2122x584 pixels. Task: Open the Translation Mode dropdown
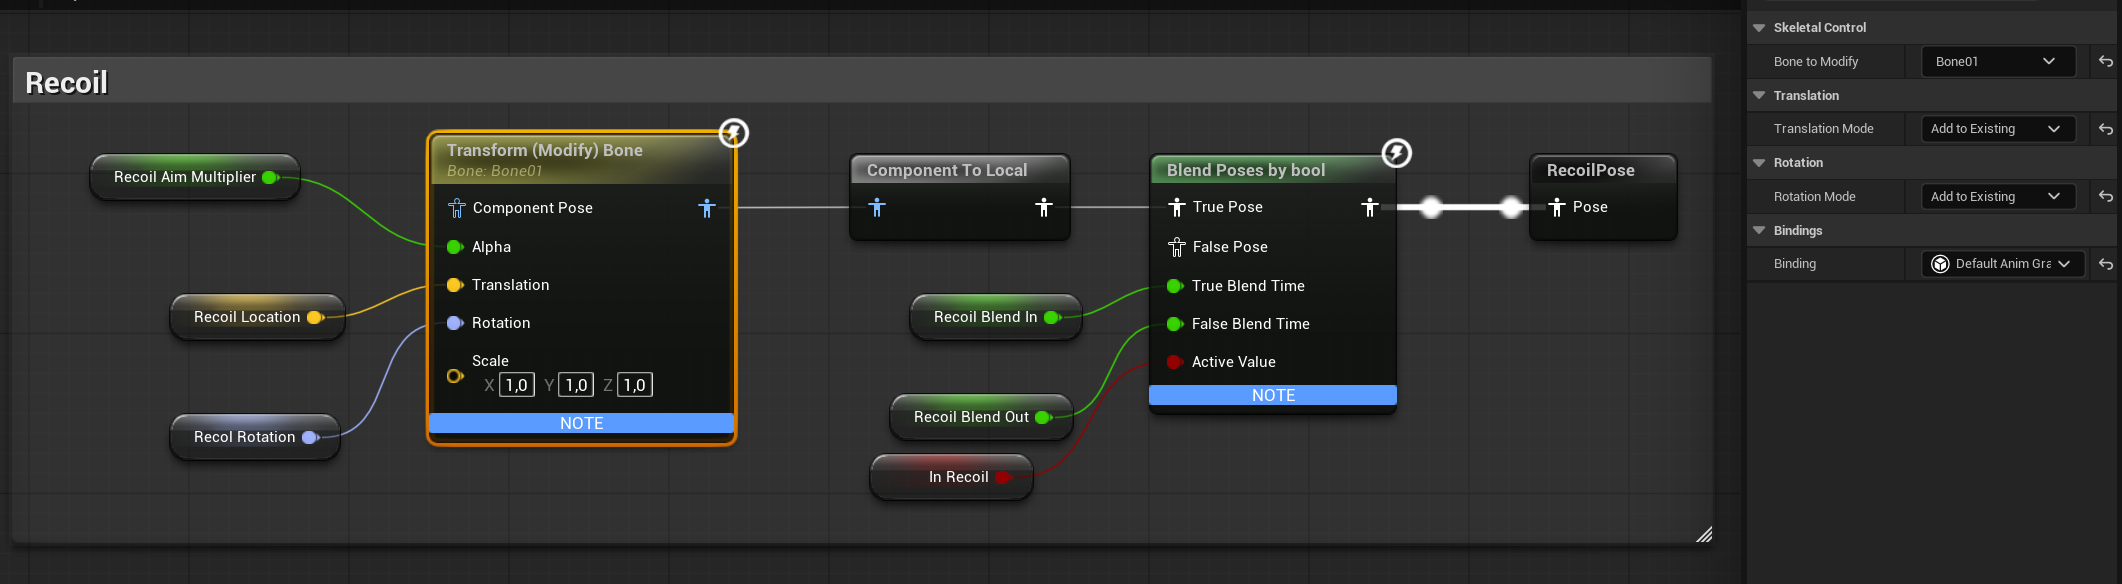pos(1997,129)
